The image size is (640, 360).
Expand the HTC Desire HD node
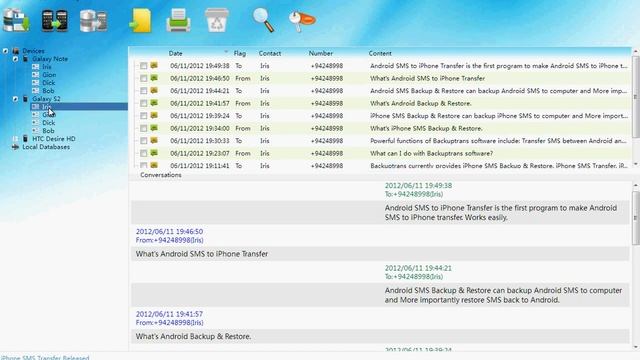15,139
